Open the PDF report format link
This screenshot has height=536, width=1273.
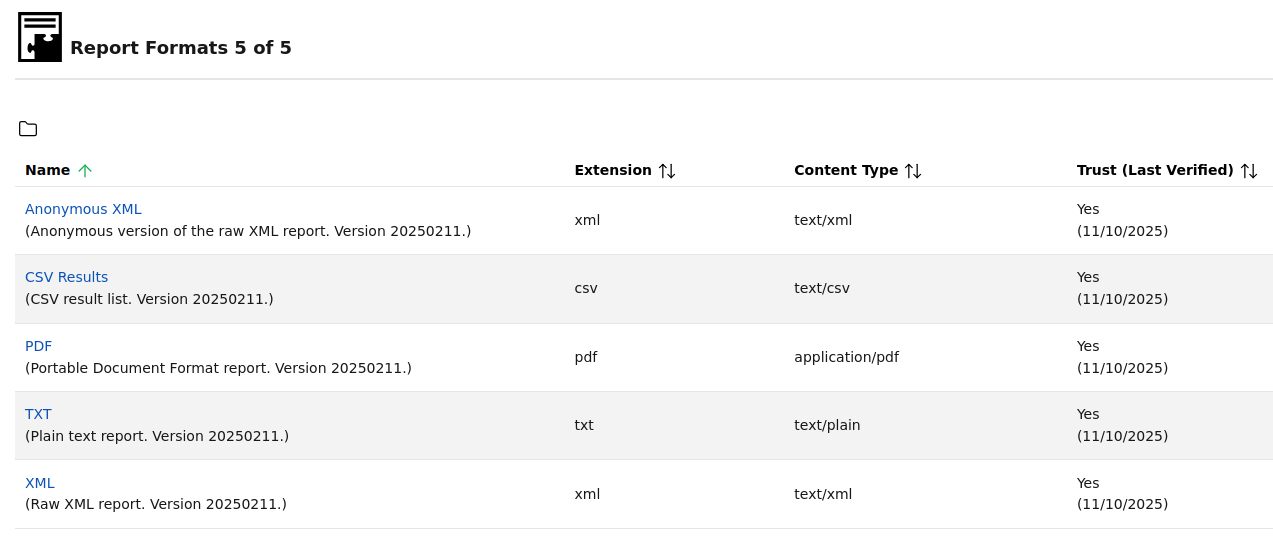[x=38, y=346]
